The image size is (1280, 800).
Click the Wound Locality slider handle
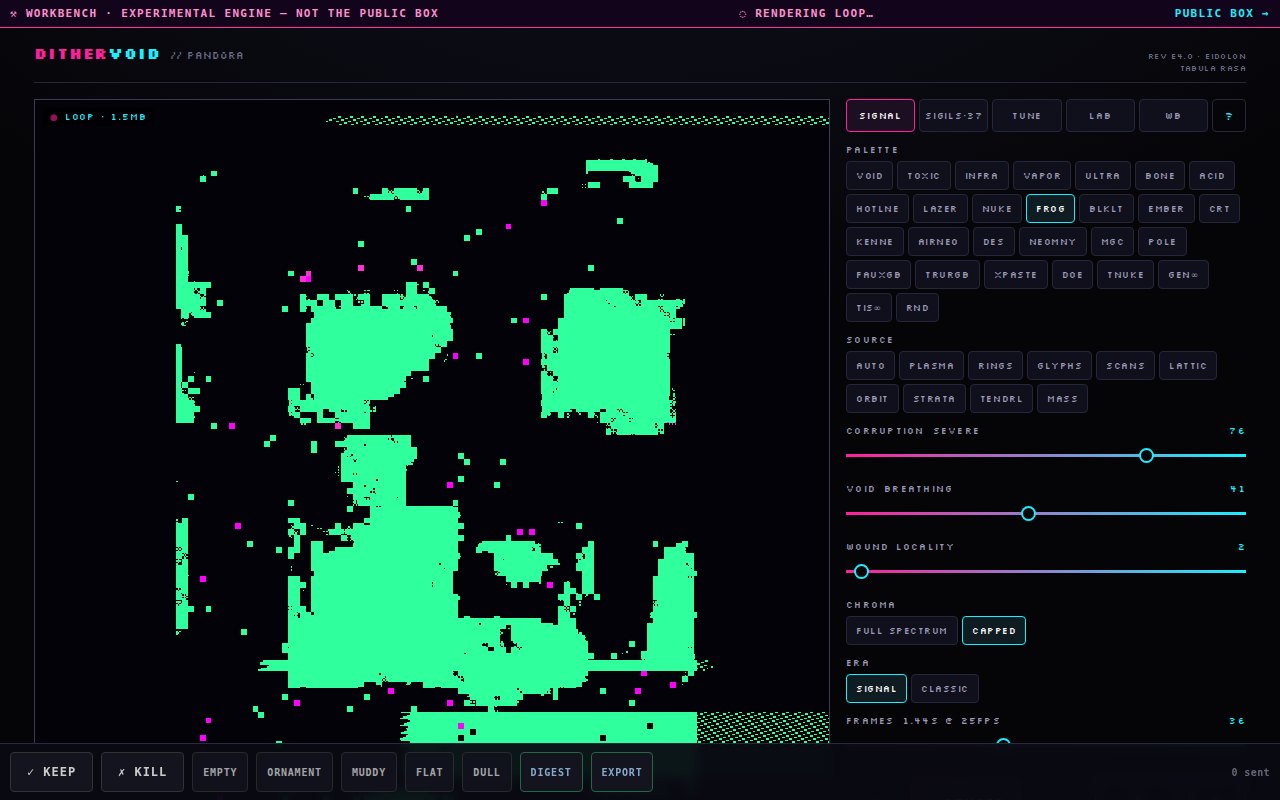(x=861, y=571)
